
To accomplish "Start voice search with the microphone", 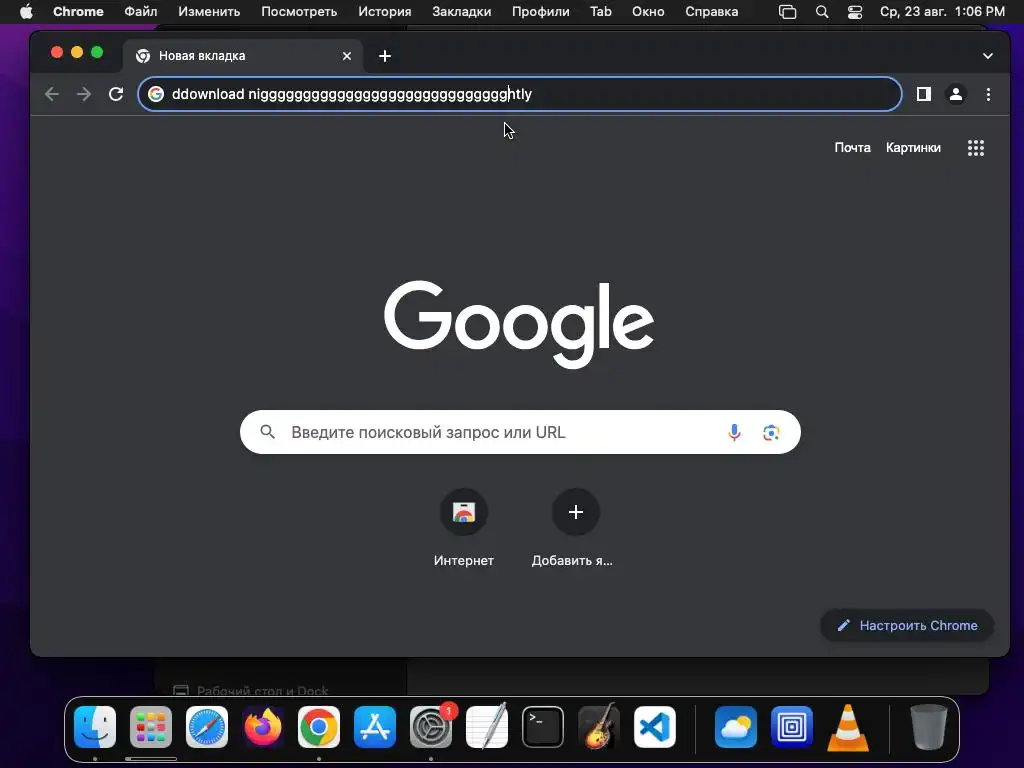I will 734,432.
